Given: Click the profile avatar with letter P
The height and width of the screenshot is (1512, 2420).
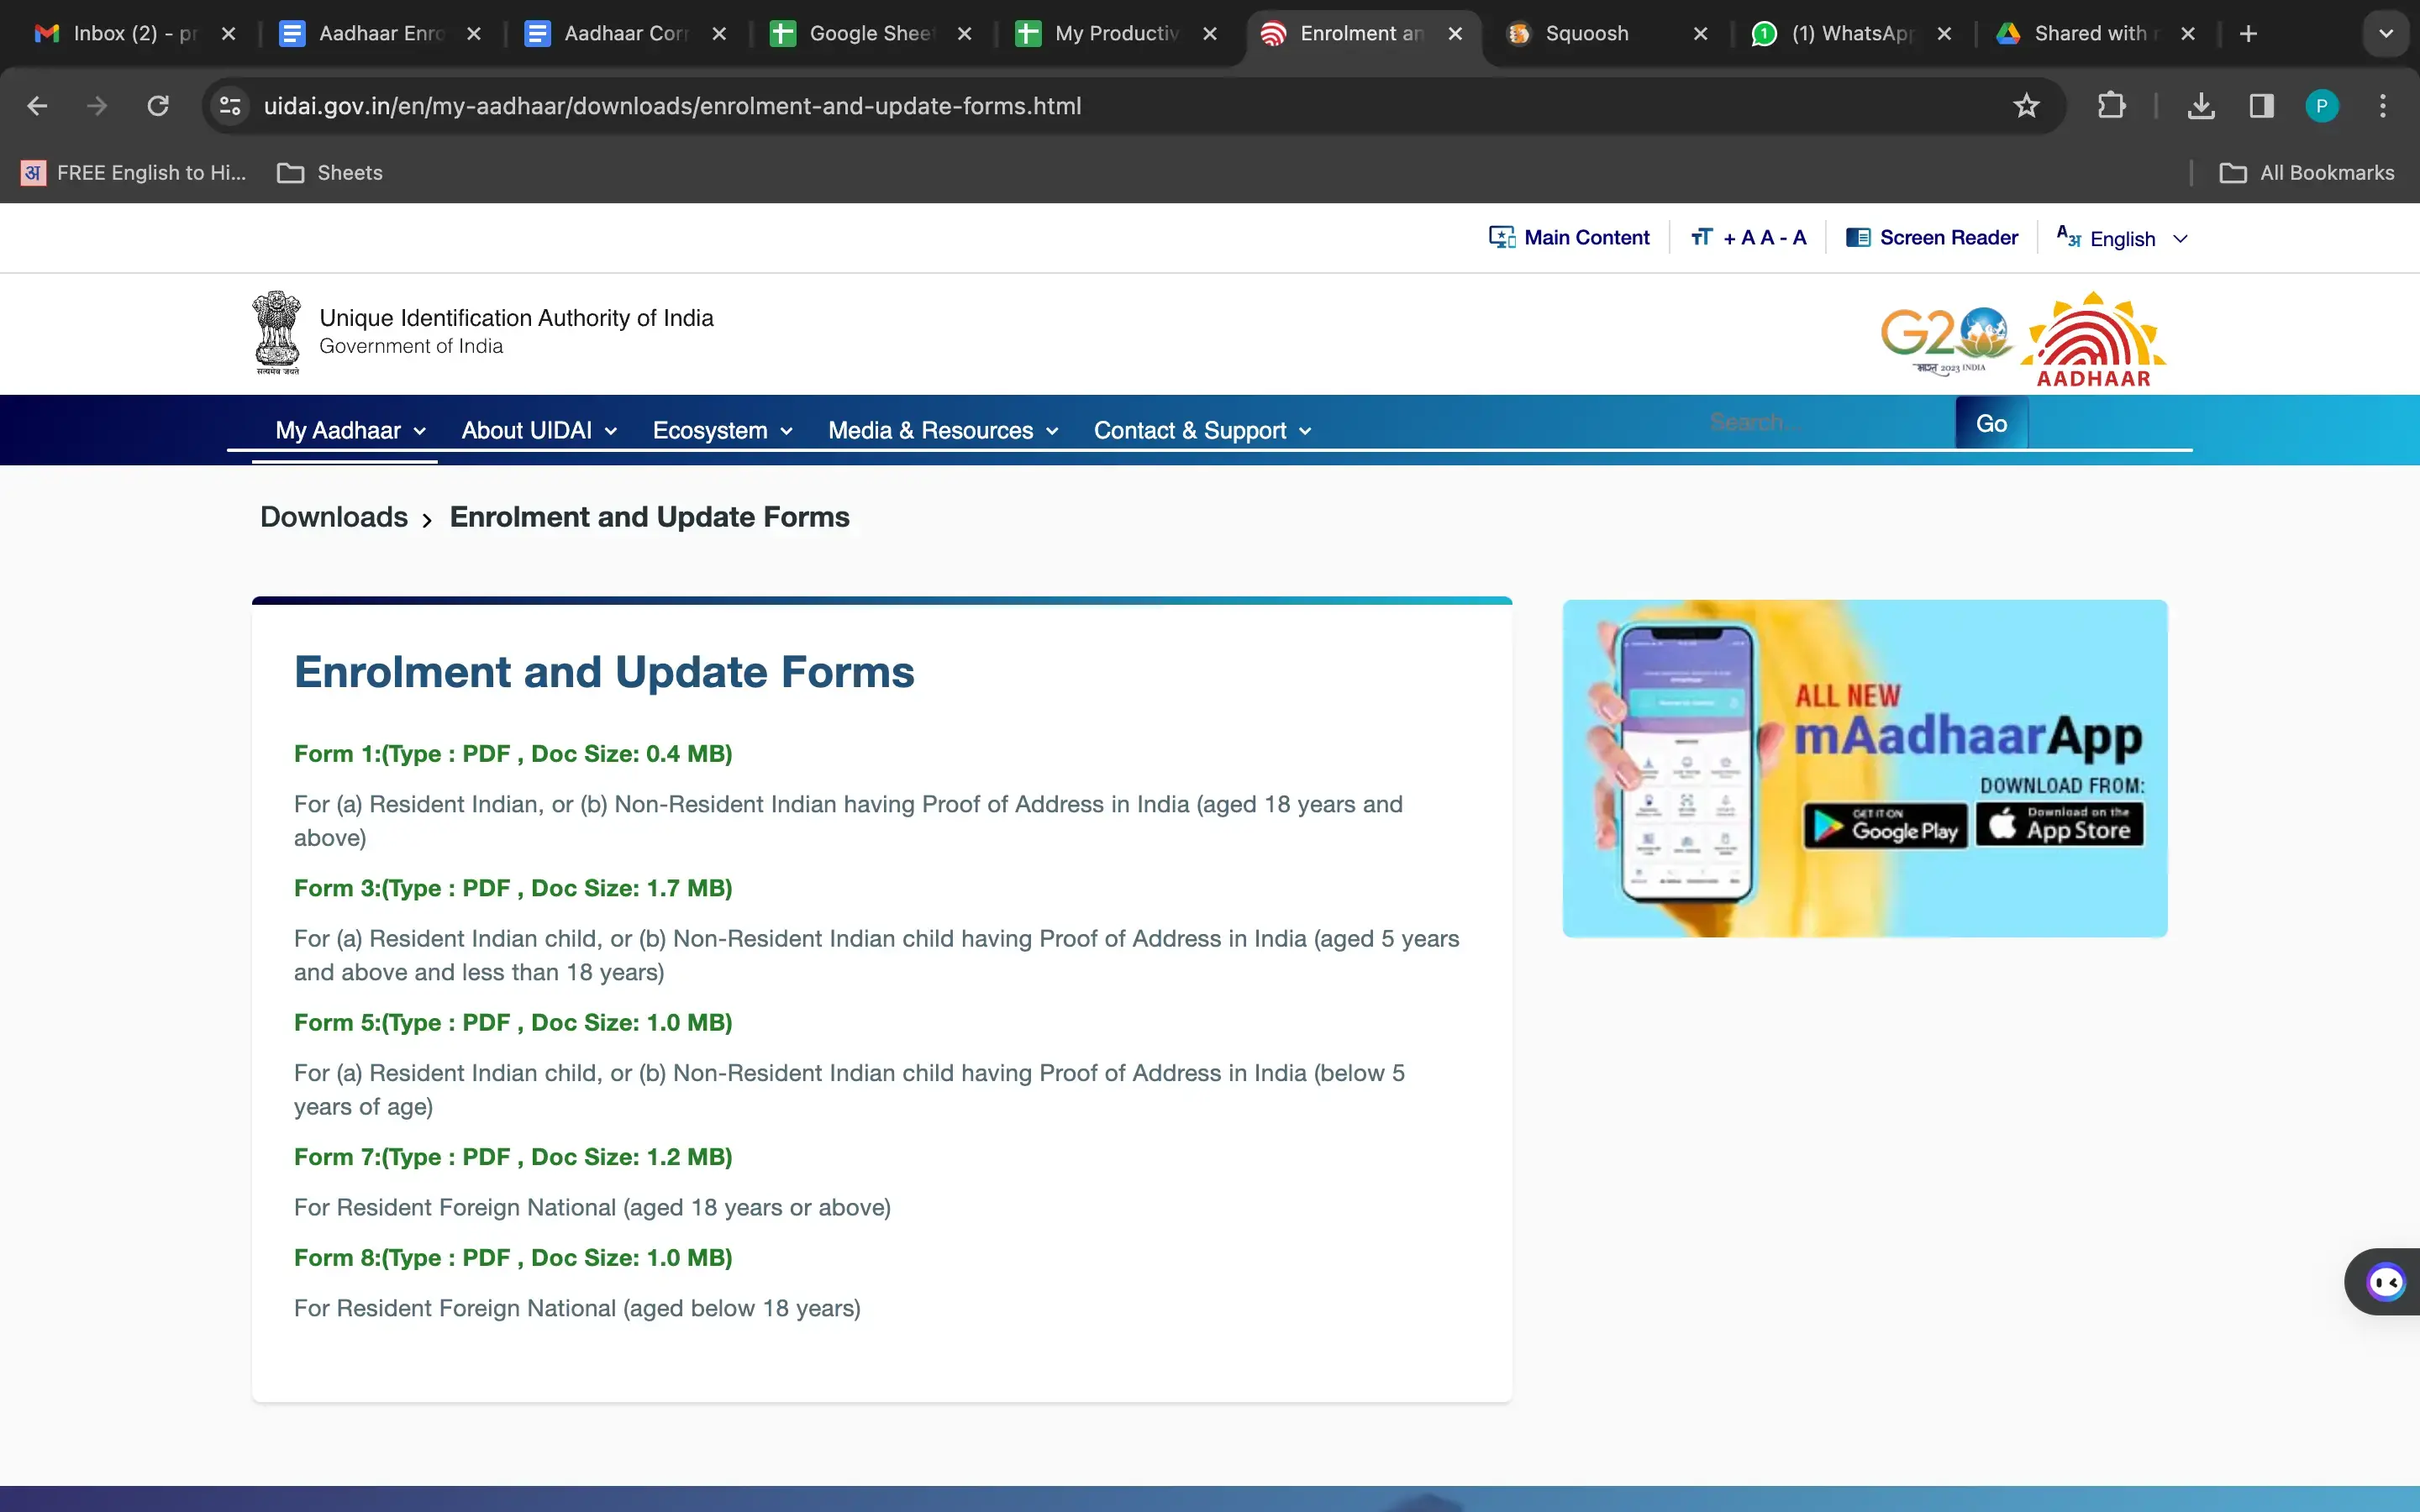Looking at the screenshot, I should pos(2322,105).
